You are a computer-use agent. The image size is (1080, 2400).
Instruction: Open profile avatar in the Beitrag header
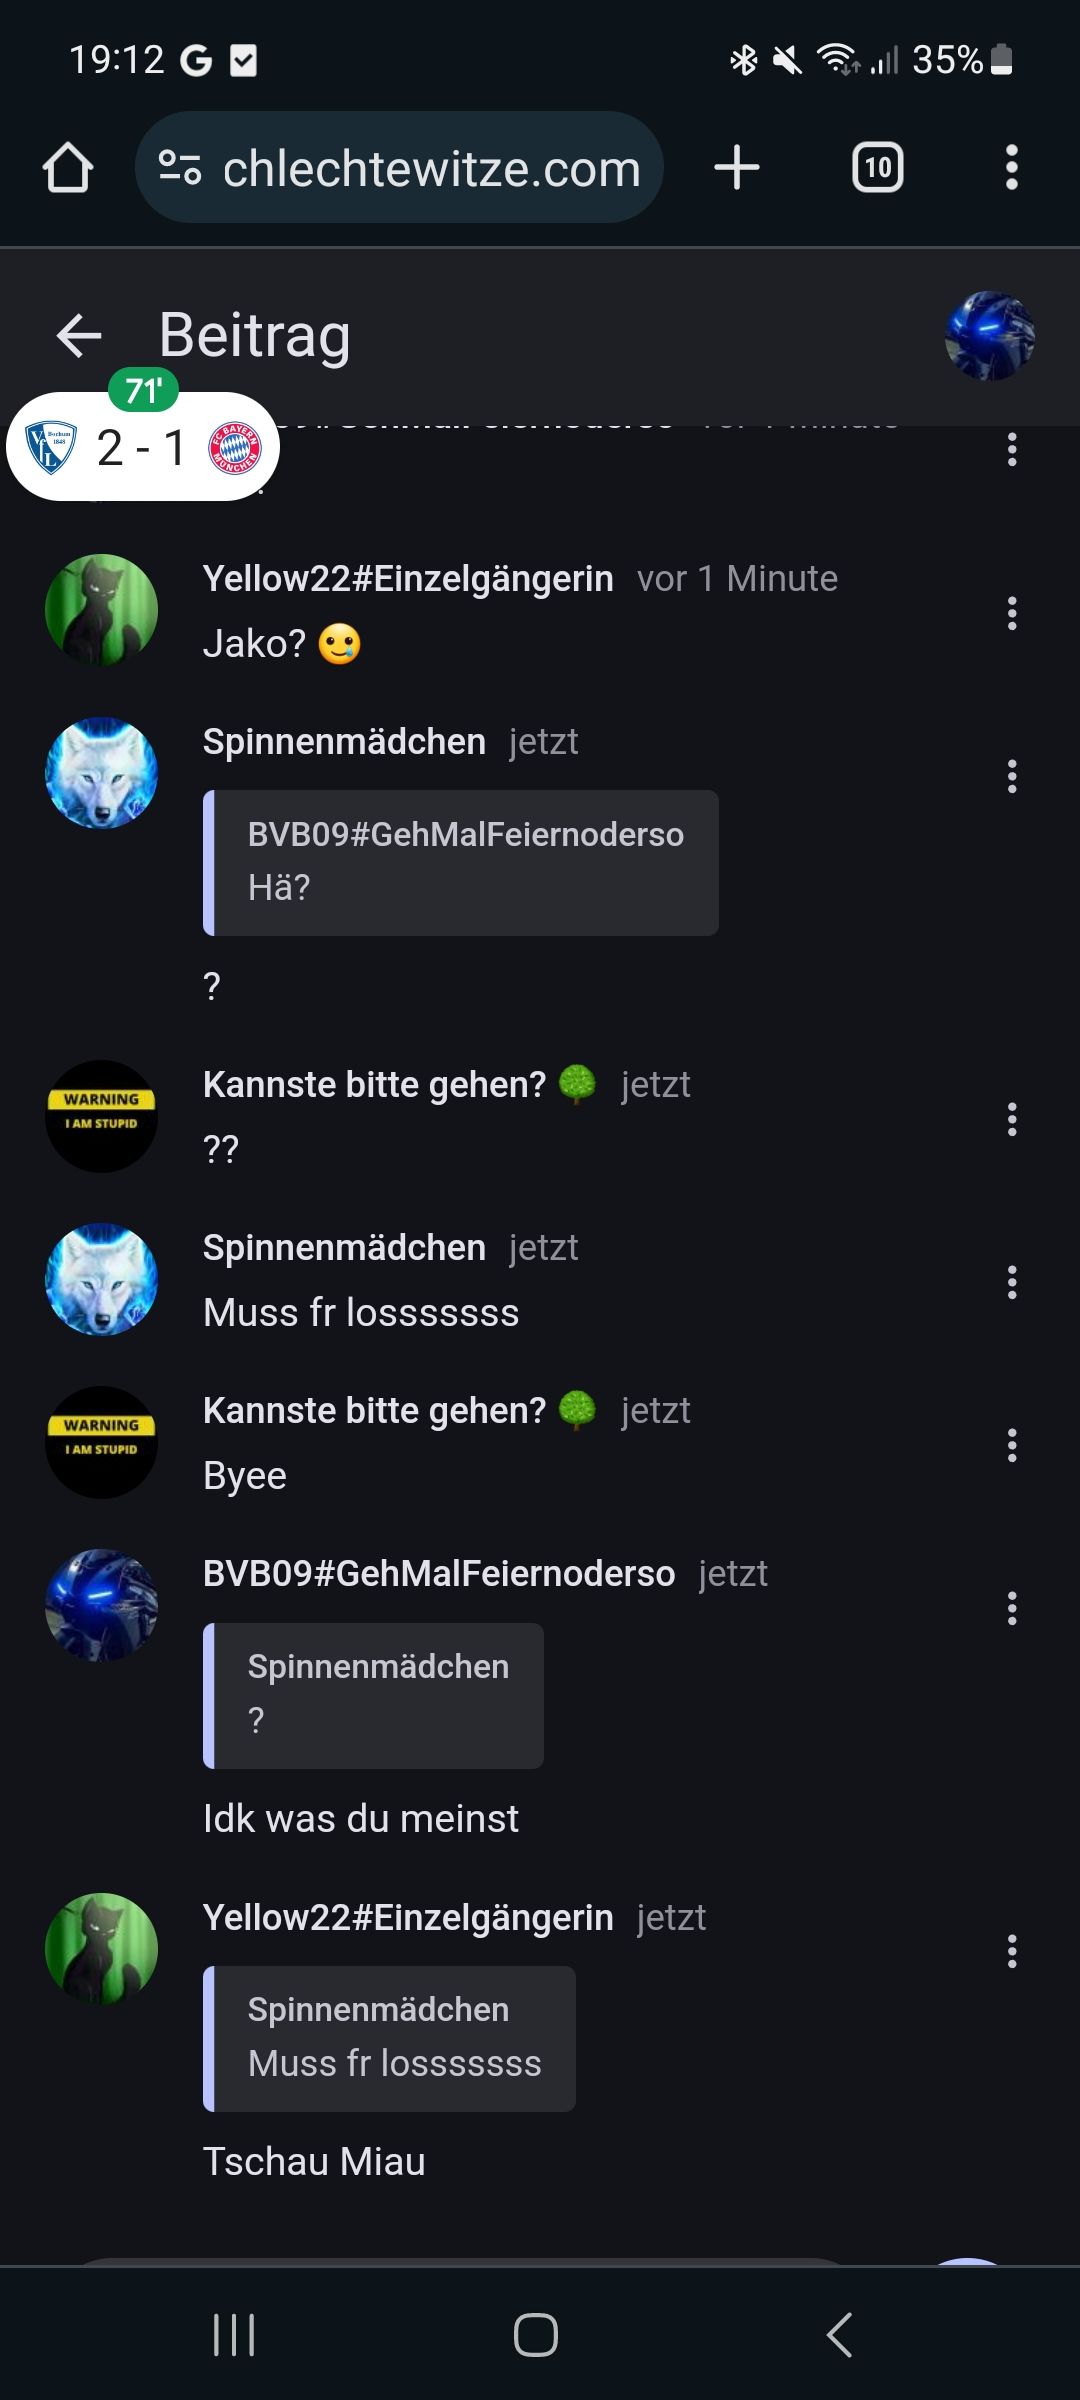989,336
